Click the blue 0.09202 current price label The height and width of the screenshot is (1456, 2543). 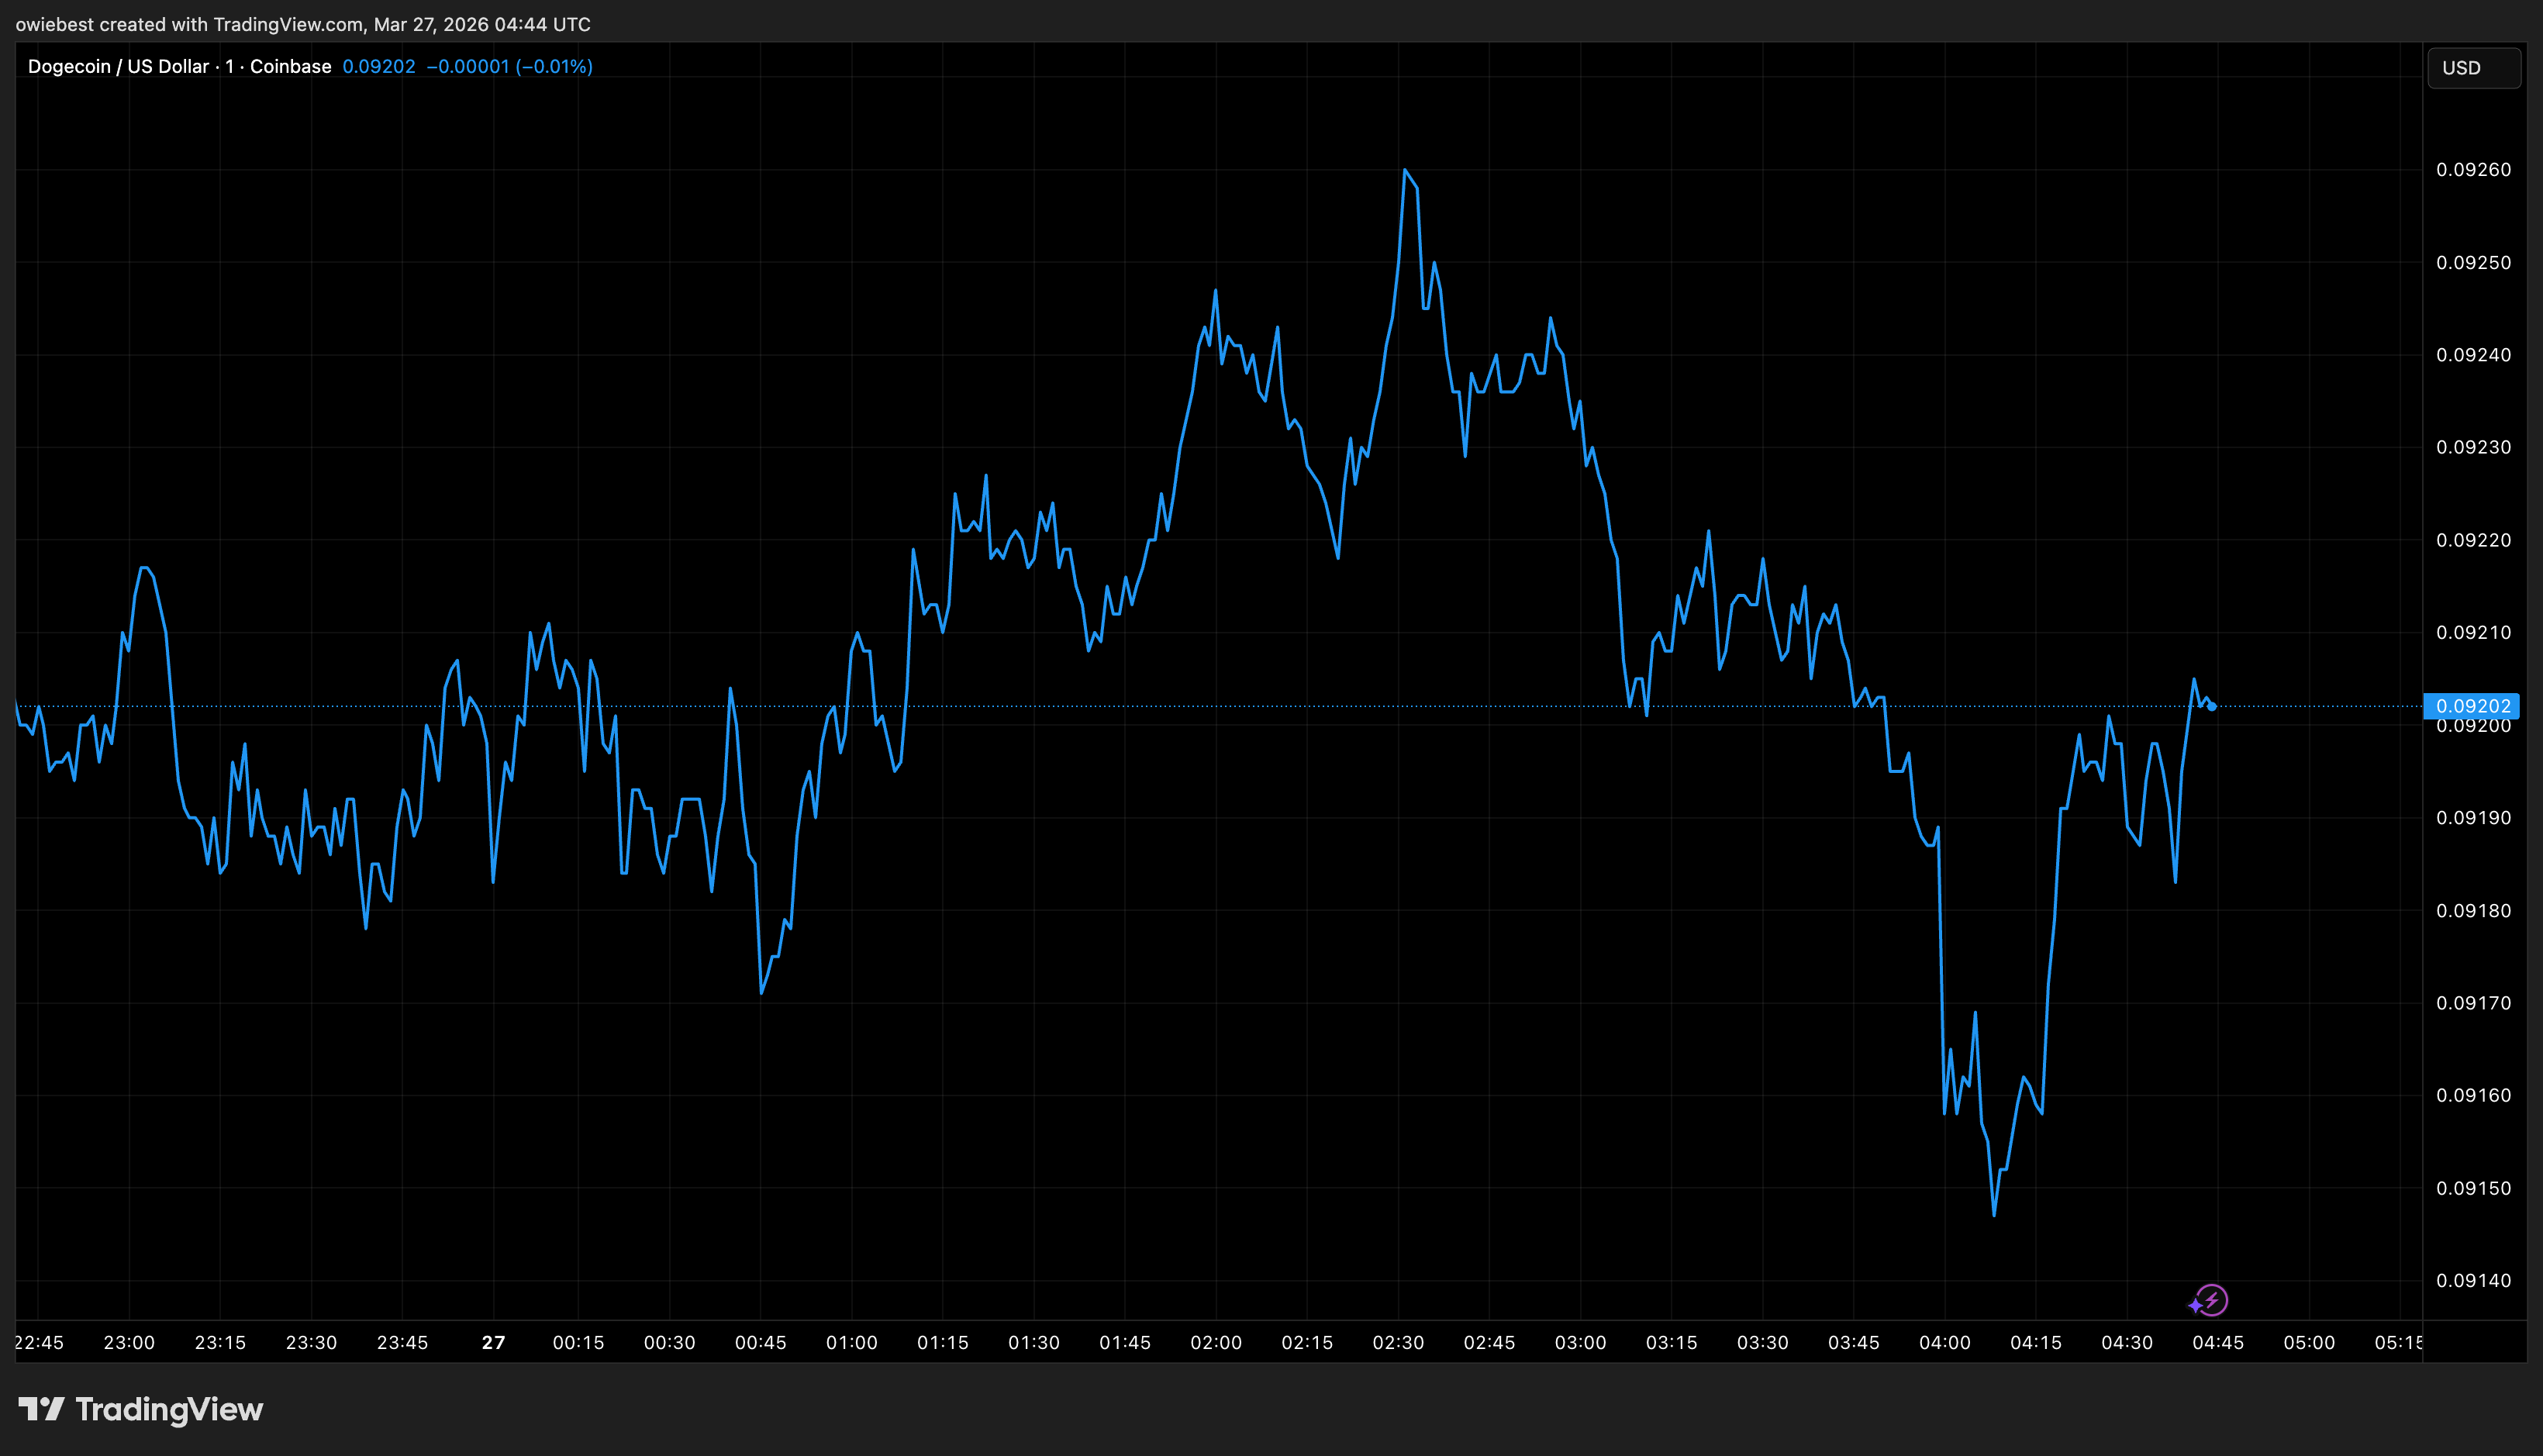click(2472, 706)
